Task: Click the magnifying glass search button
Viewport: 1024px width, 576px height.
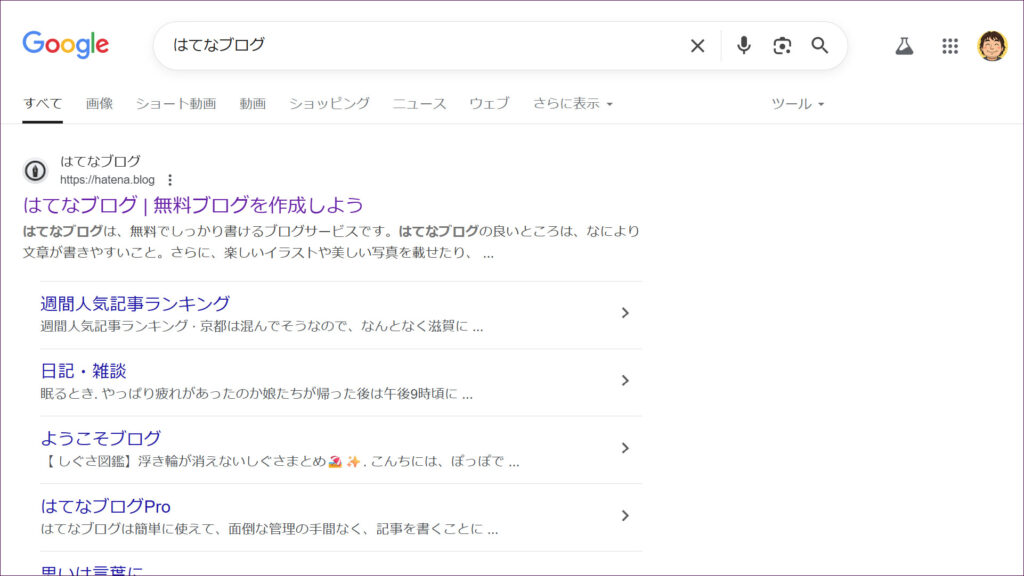Action: pos(820,46)
